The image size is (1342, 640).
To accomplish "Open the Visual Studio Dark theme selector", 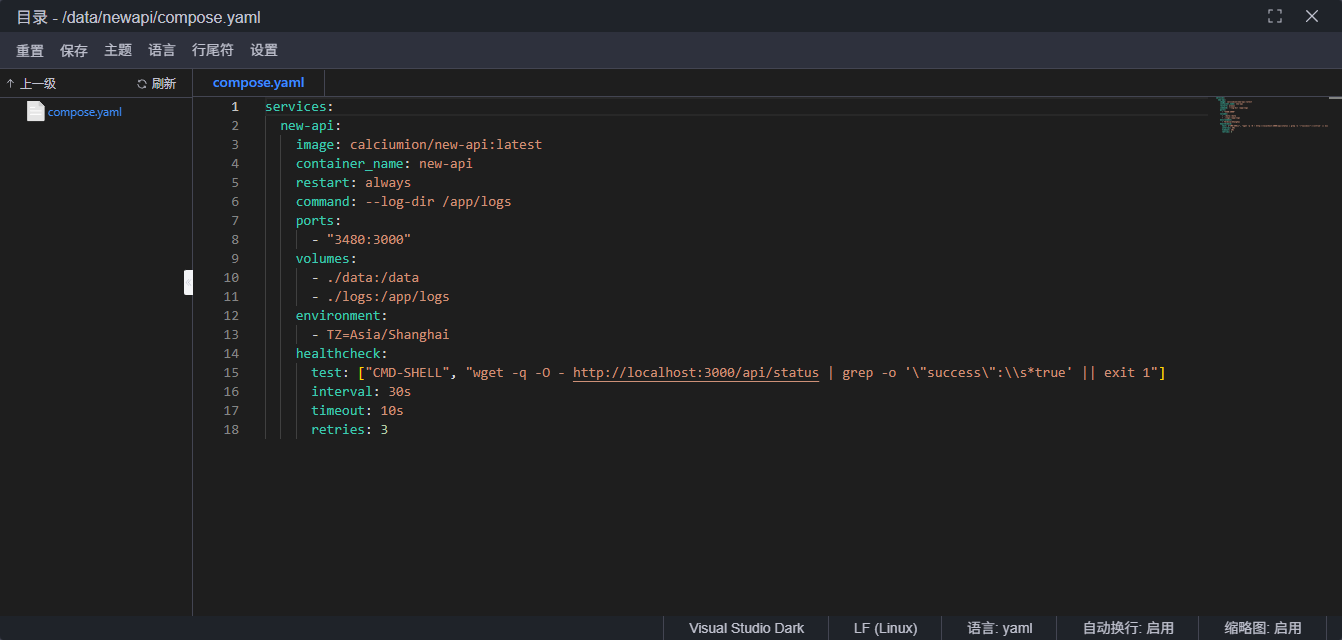I will pyautogui.click(x=746, y=628).
